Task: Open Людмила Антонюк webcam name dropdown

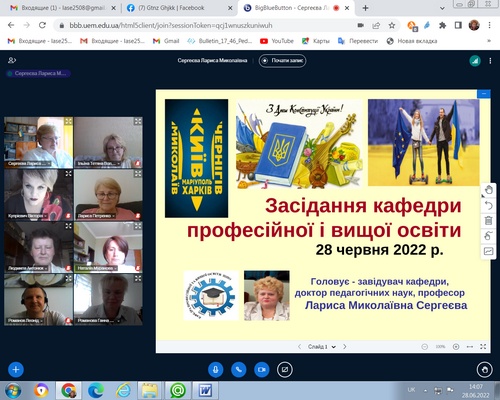Action: [27, 268]
